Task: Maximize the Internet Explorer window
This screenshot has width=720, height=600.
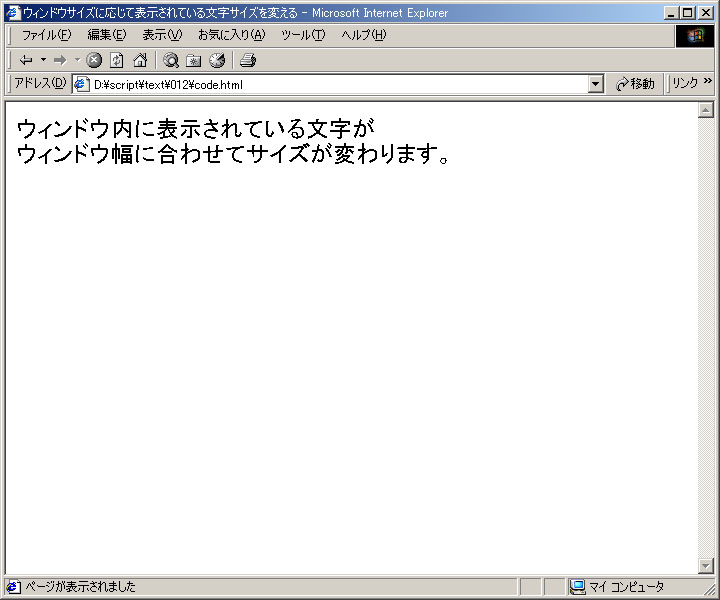Action: pos(687,13)
